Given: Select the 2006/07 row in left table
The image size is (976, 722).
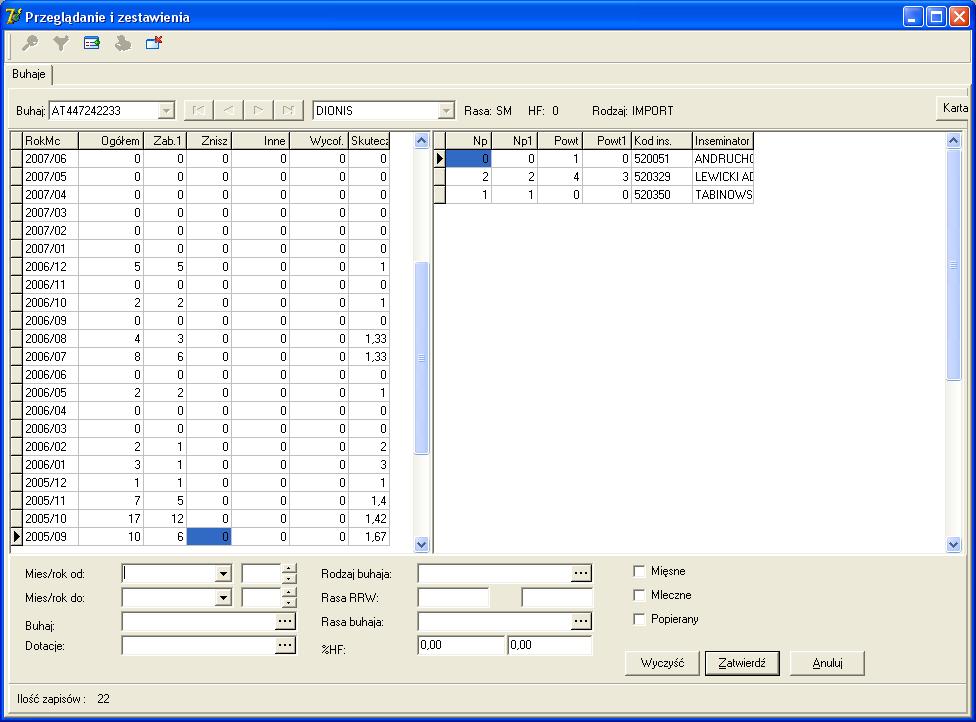Looking at the screenshot, I should (x=200, y=357).
